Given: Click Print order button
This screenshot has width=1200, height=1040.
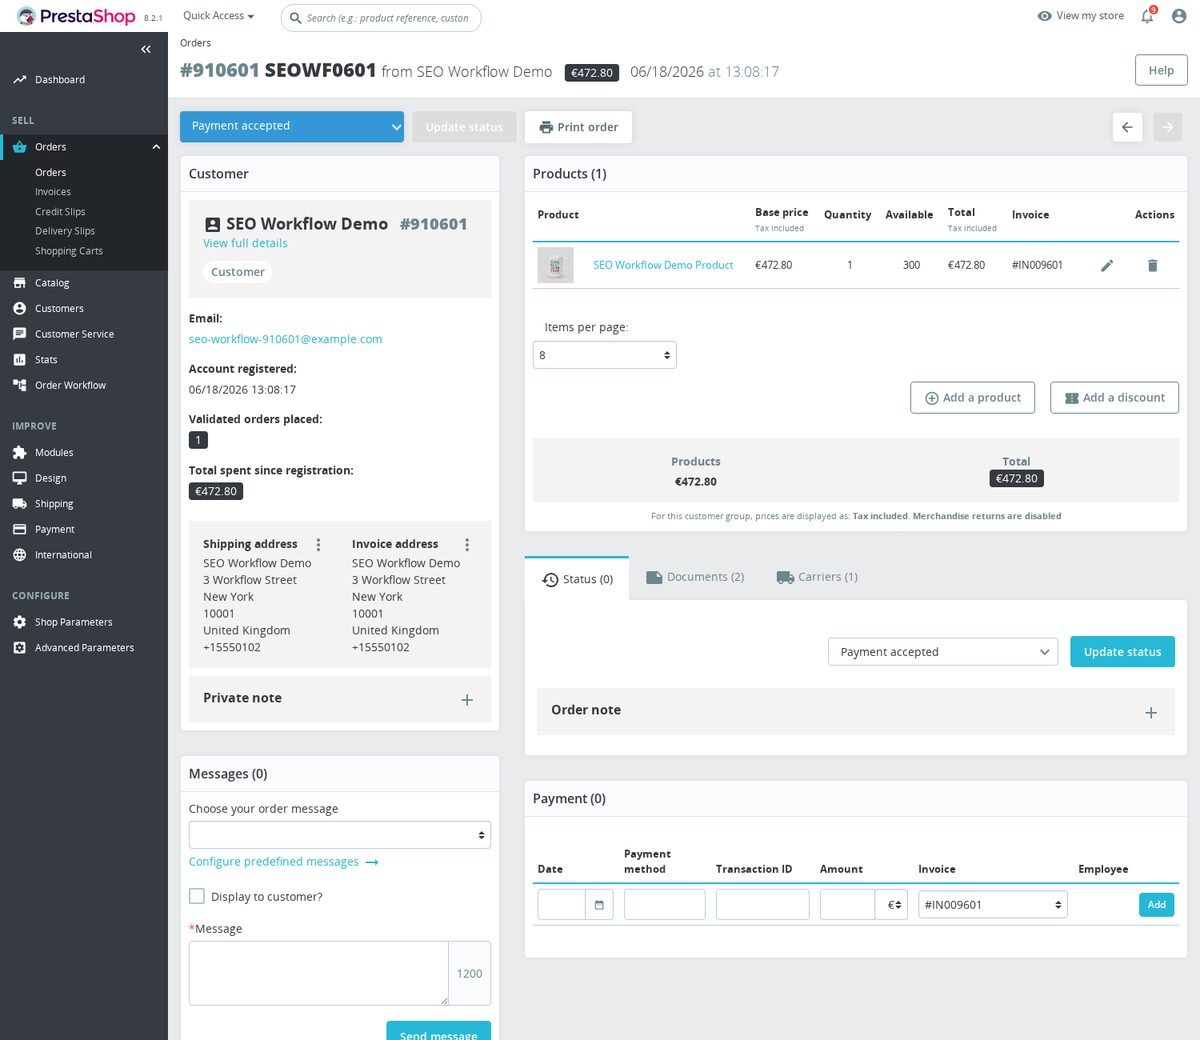Looking at the screenshot, I should click(x=578, y=127).
